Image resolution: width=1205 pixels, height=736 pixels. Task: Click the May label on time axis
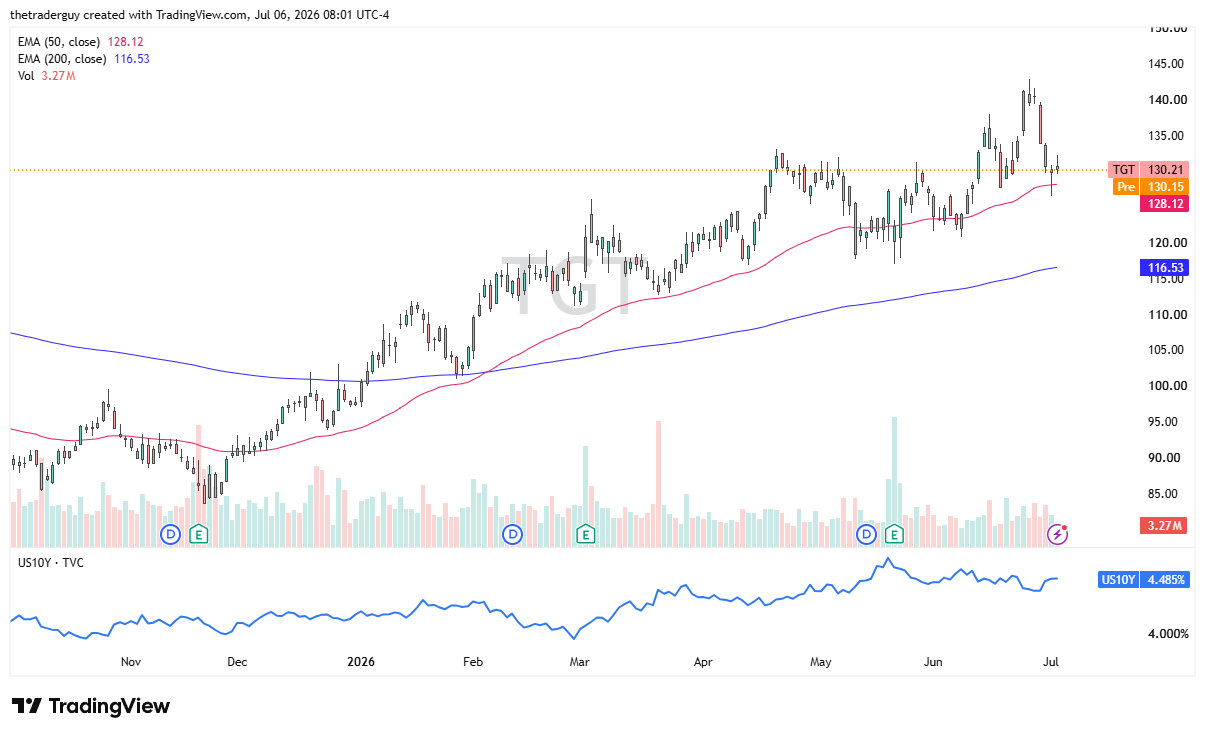coord(821,662)
